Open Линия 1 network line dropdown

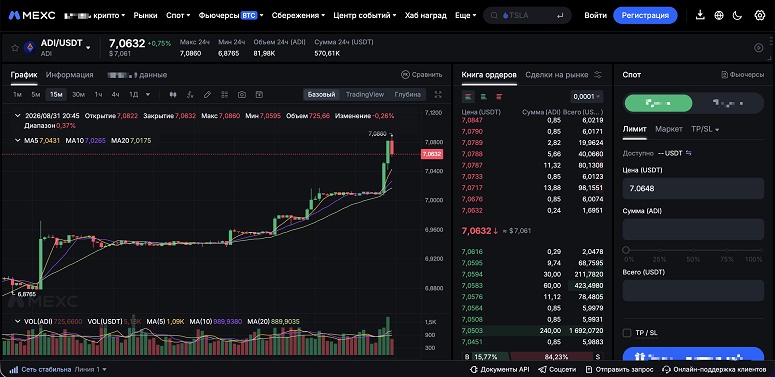coord(90,369)
